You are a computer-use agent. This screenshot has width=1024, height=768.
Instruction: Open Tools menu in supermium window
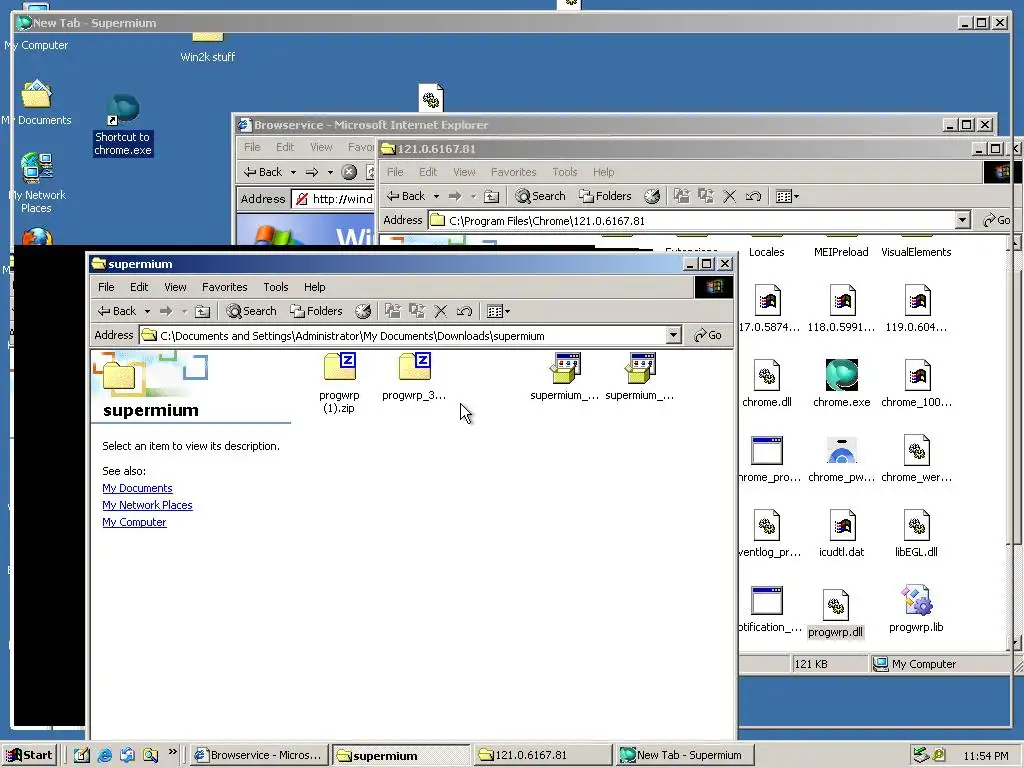tap(276, 287)
